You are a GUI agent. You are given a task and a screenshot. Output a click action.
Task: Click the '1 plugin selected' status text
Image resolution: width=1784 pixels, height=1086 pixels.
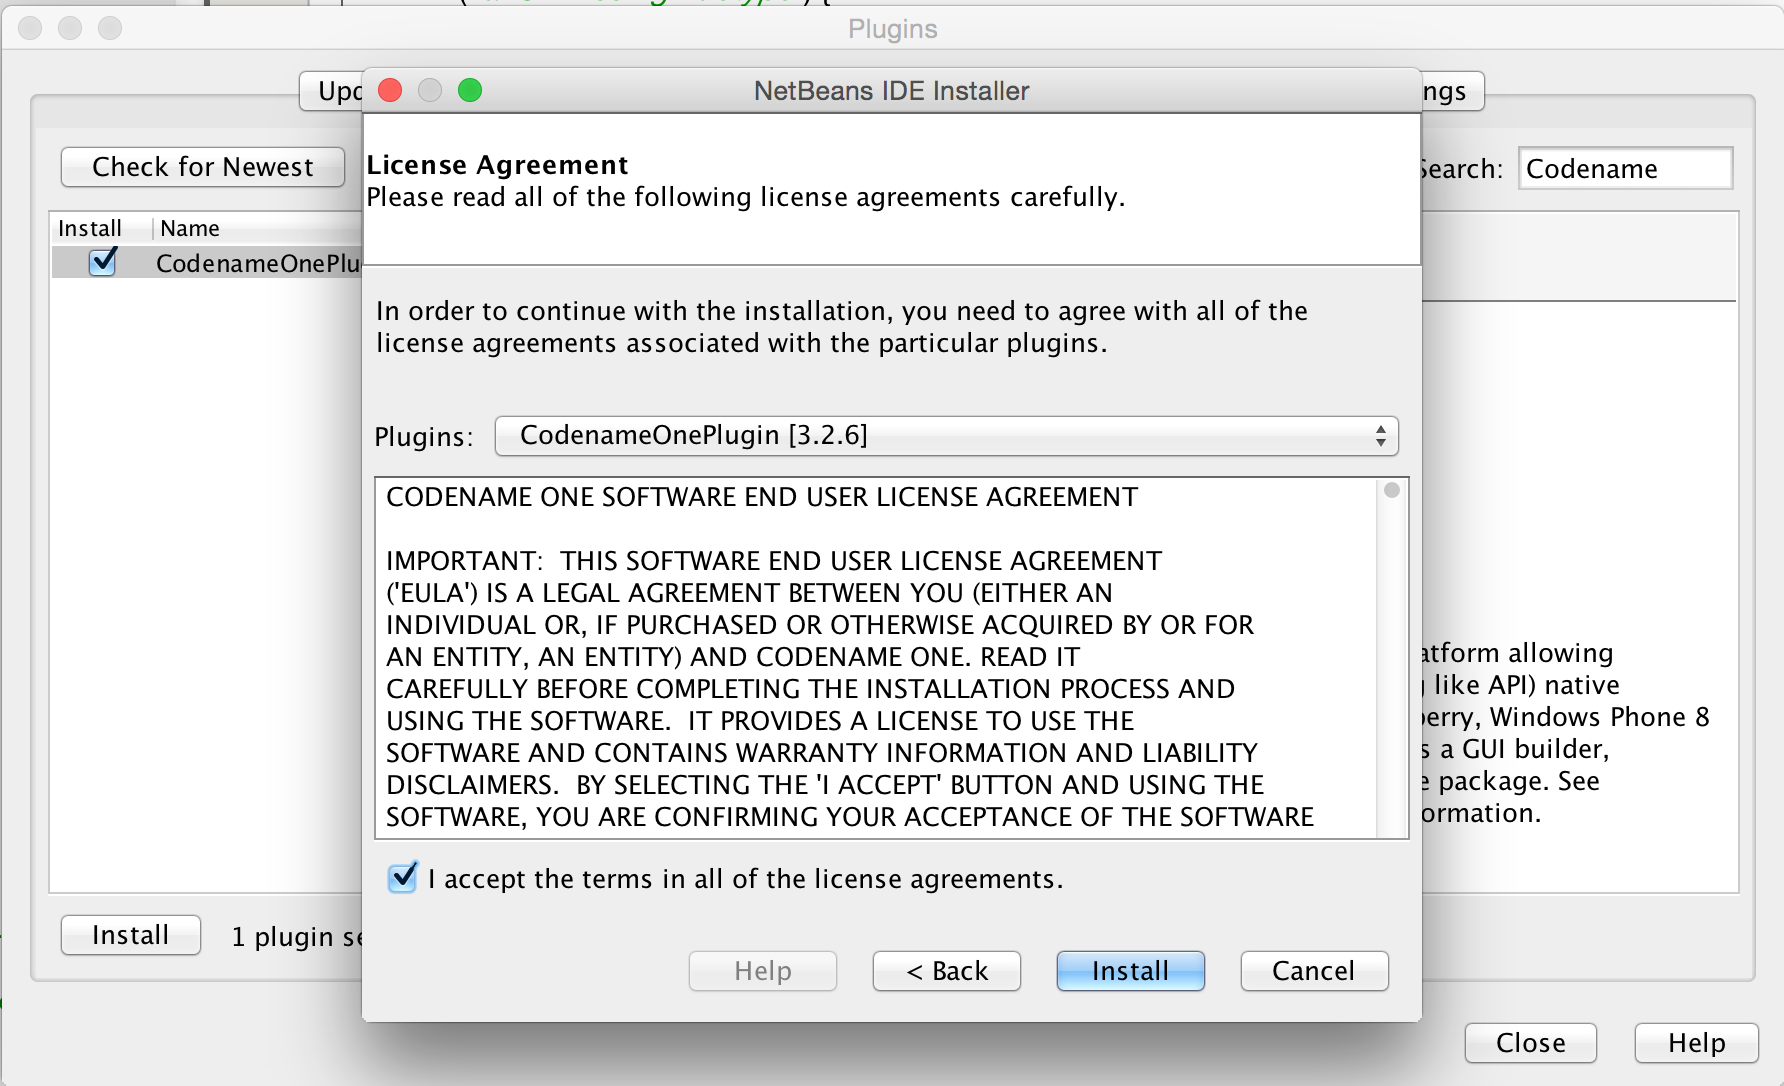(x=297, y=937)
